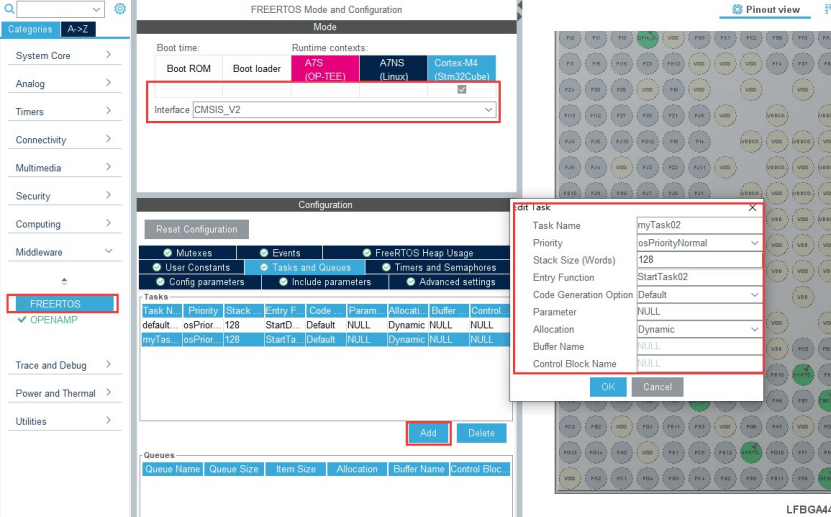
Task: Open the settings gear icon
Action: click(120, 9)
